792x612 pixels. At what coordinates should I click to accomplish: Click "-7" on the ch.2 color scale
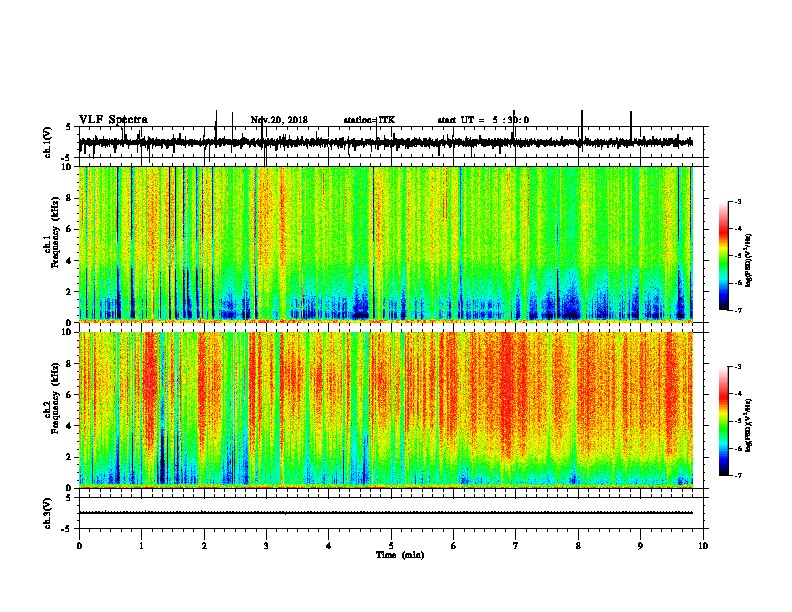point(738,475)
